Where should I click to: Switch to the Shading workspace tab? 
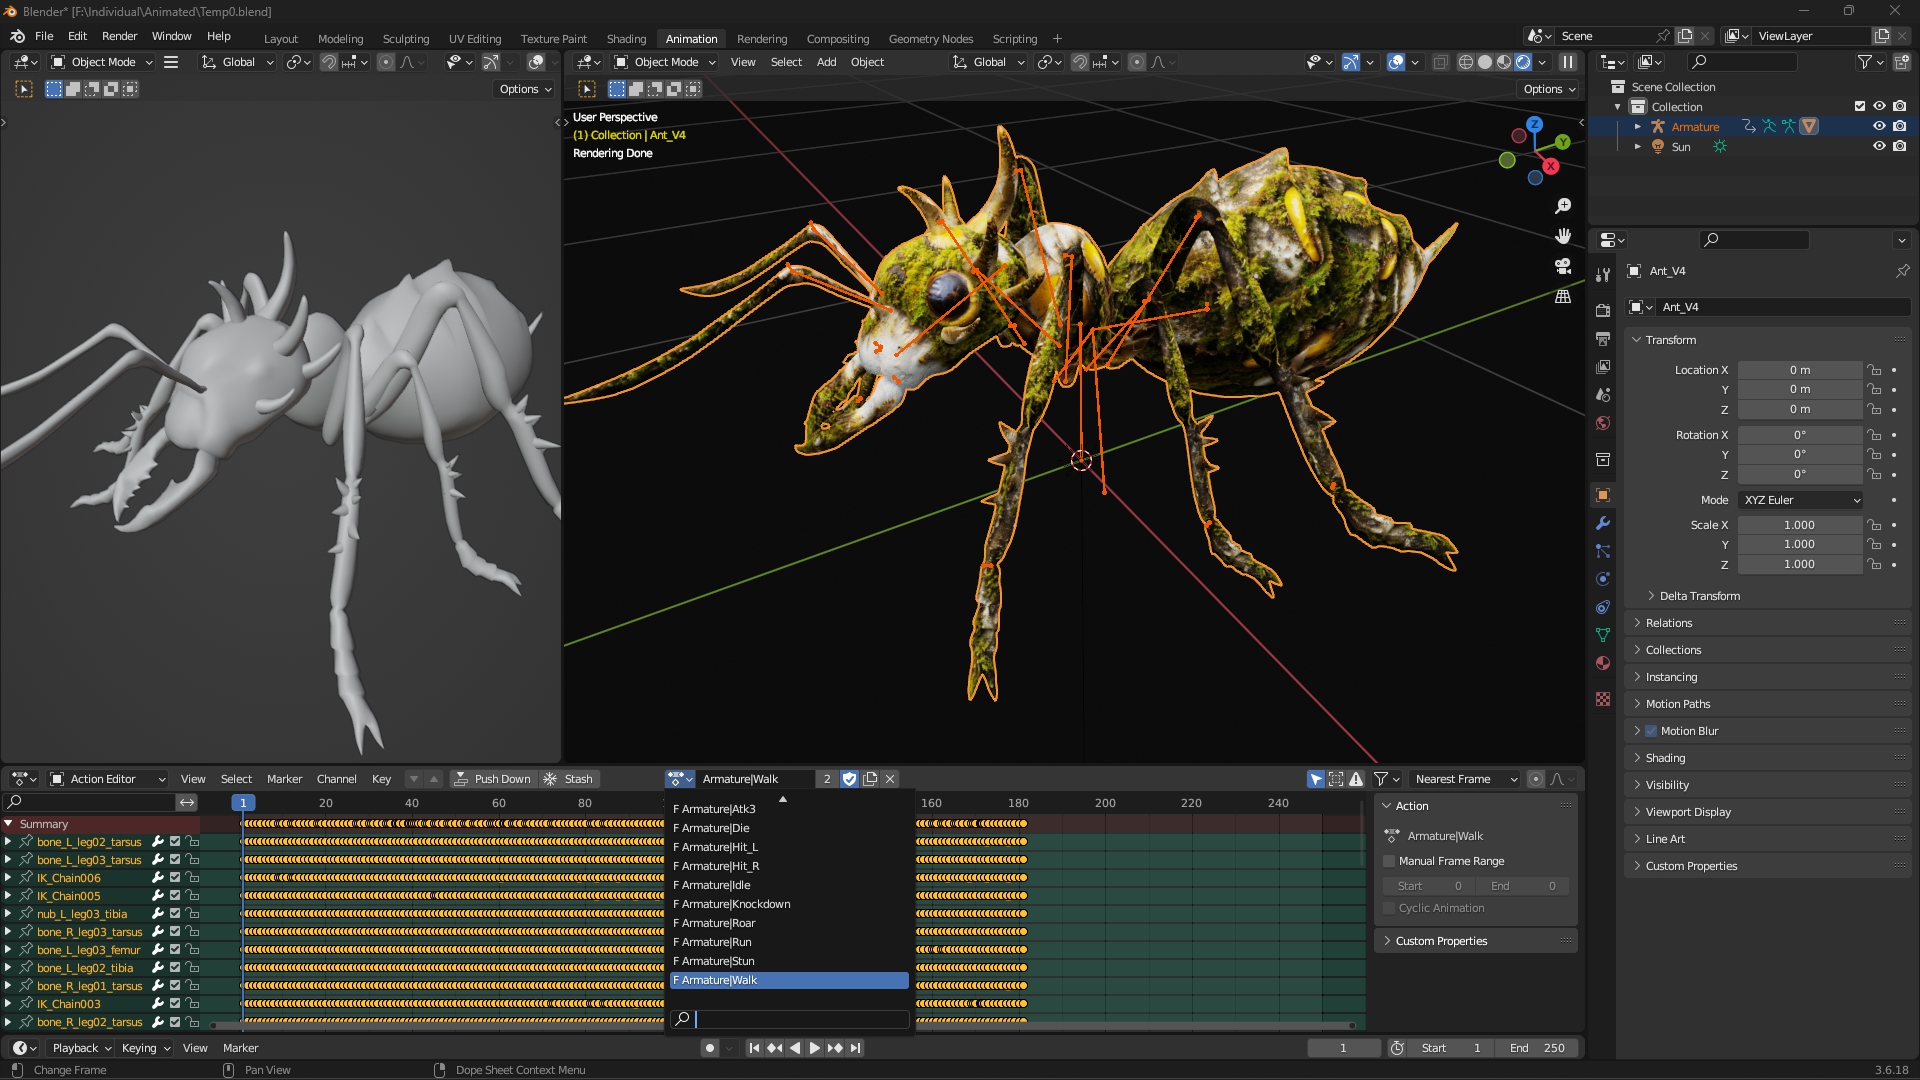[626, 39]
